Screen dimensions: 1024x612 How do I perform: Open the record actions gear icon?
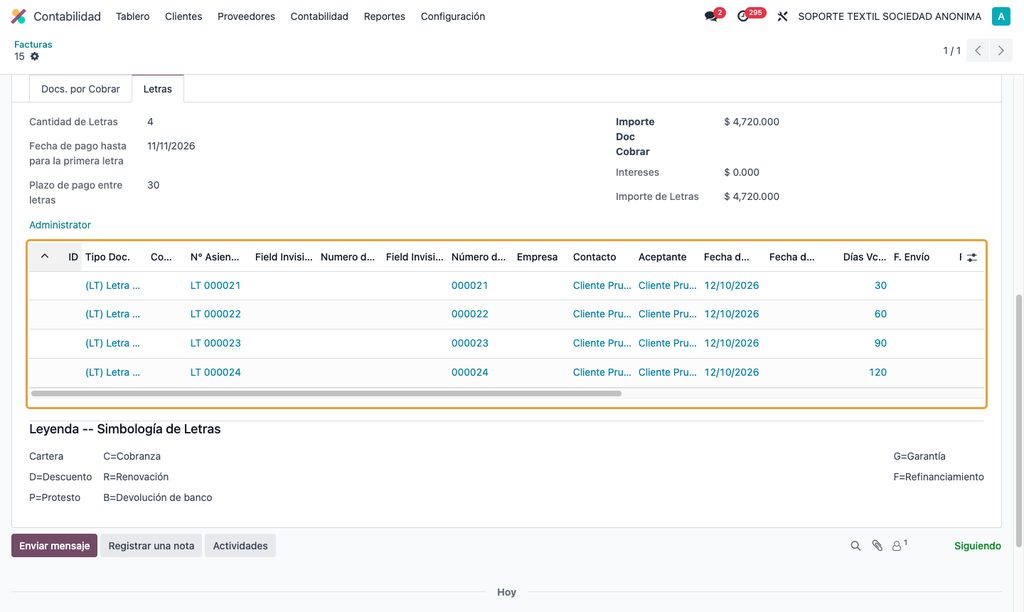(x=35, y=56)
